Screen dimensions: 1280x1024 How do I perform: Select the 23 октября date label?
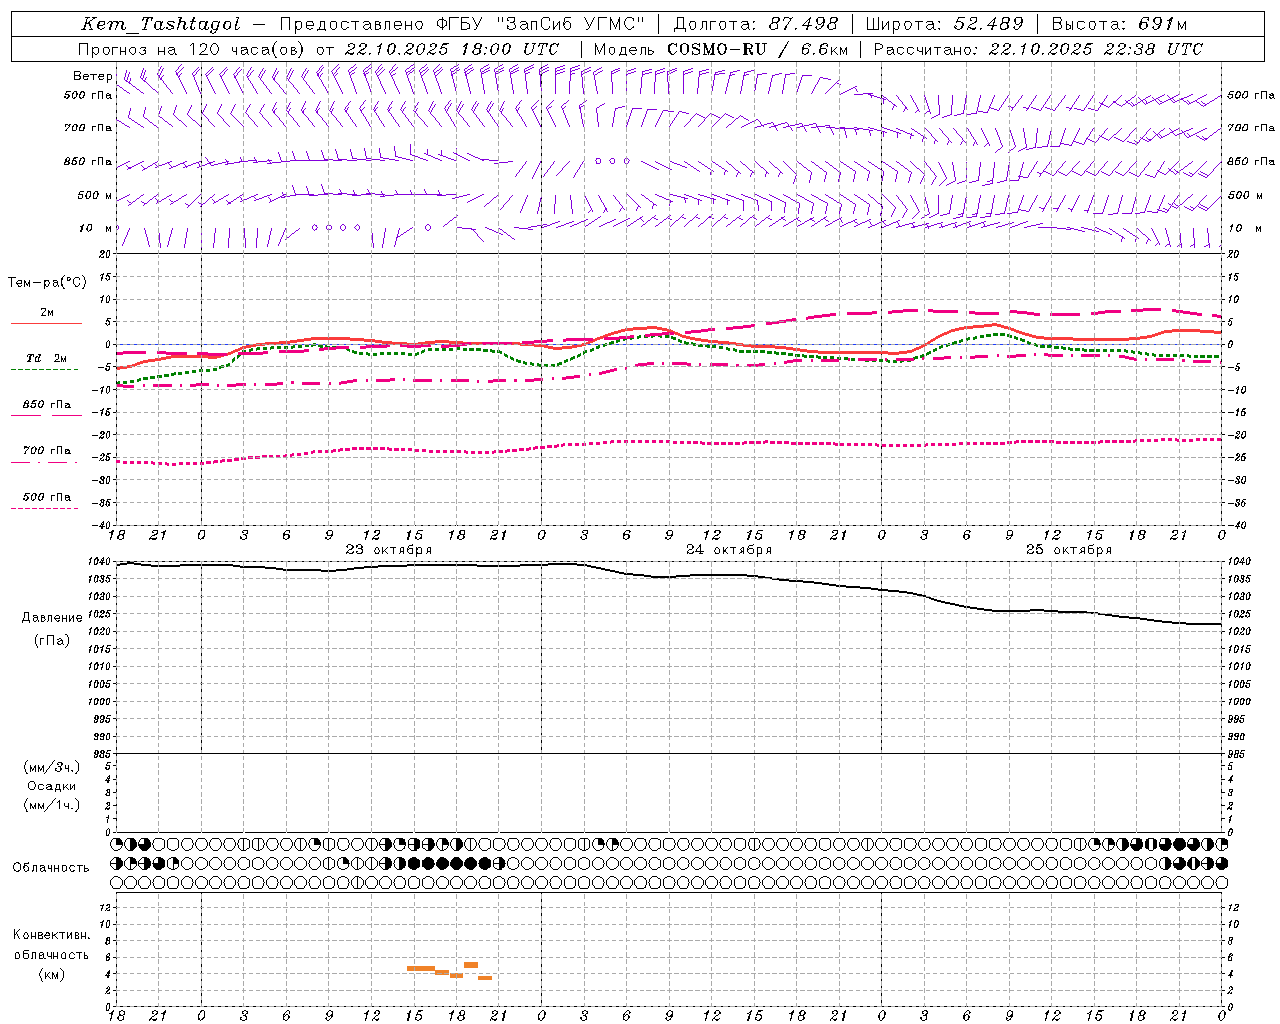tap(388, 550)
